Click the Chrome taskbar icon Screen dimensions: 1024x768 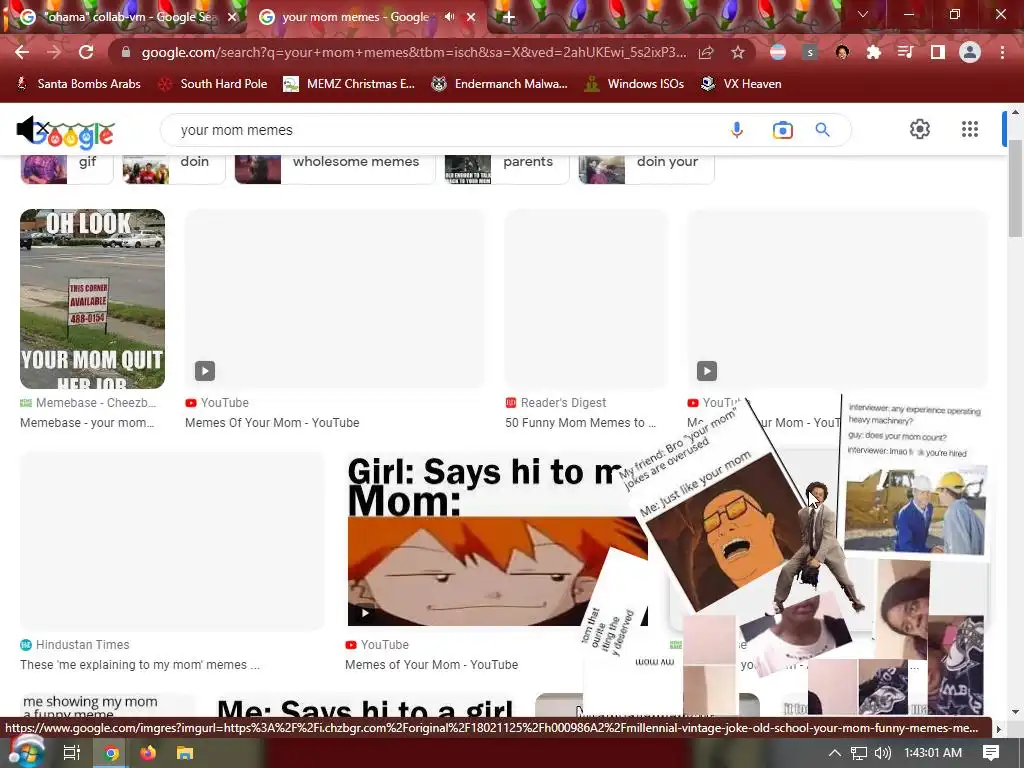[110, 753]
